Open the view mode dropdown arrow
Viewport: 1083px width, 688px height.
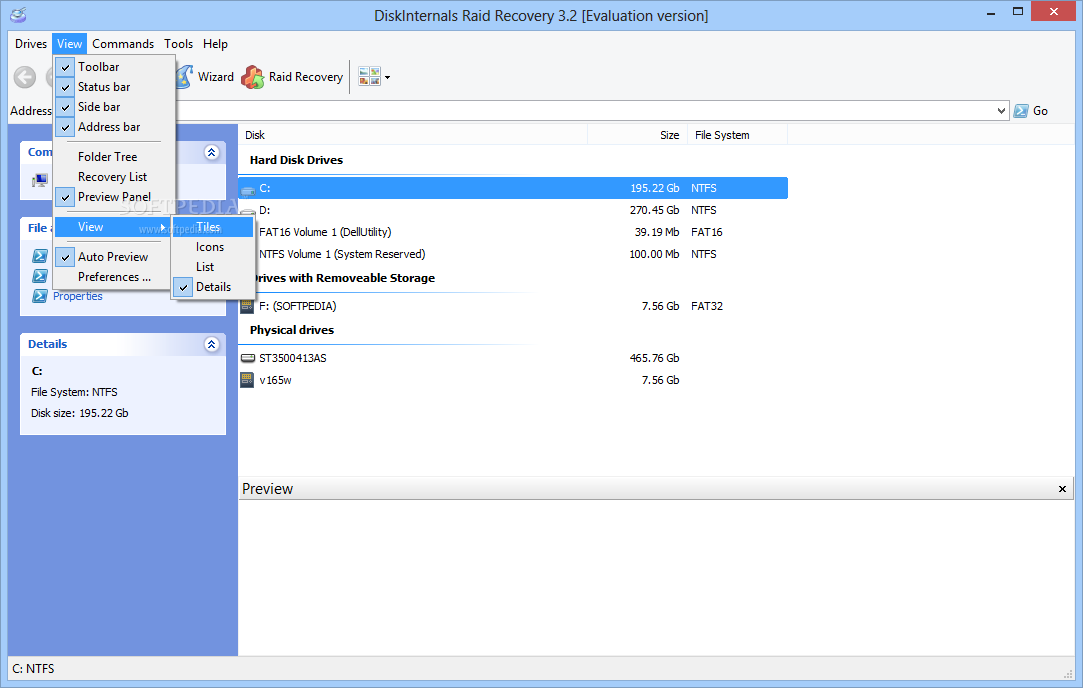pos(387,77)
